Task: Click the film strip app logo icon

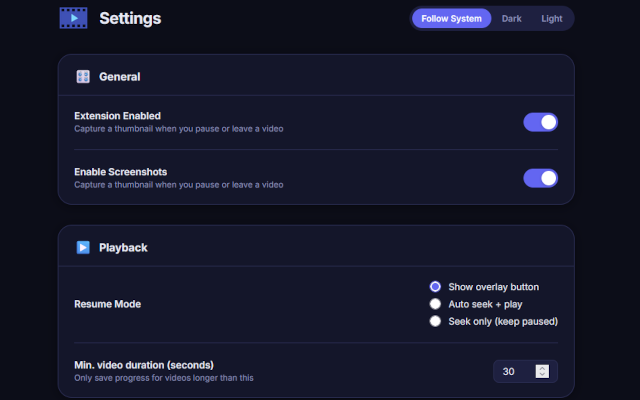Action: point(73,18)
